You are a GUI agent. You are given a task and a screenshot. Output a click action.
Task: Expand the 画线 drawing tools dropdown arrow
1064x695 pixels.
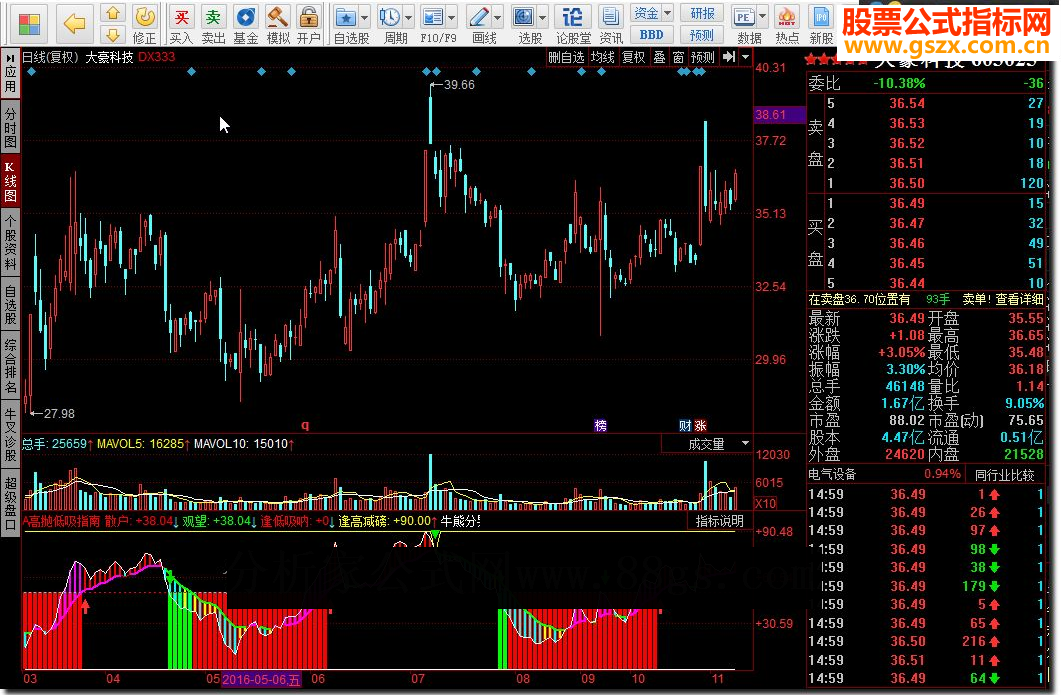pyautogui.click(x=498, y=18)
